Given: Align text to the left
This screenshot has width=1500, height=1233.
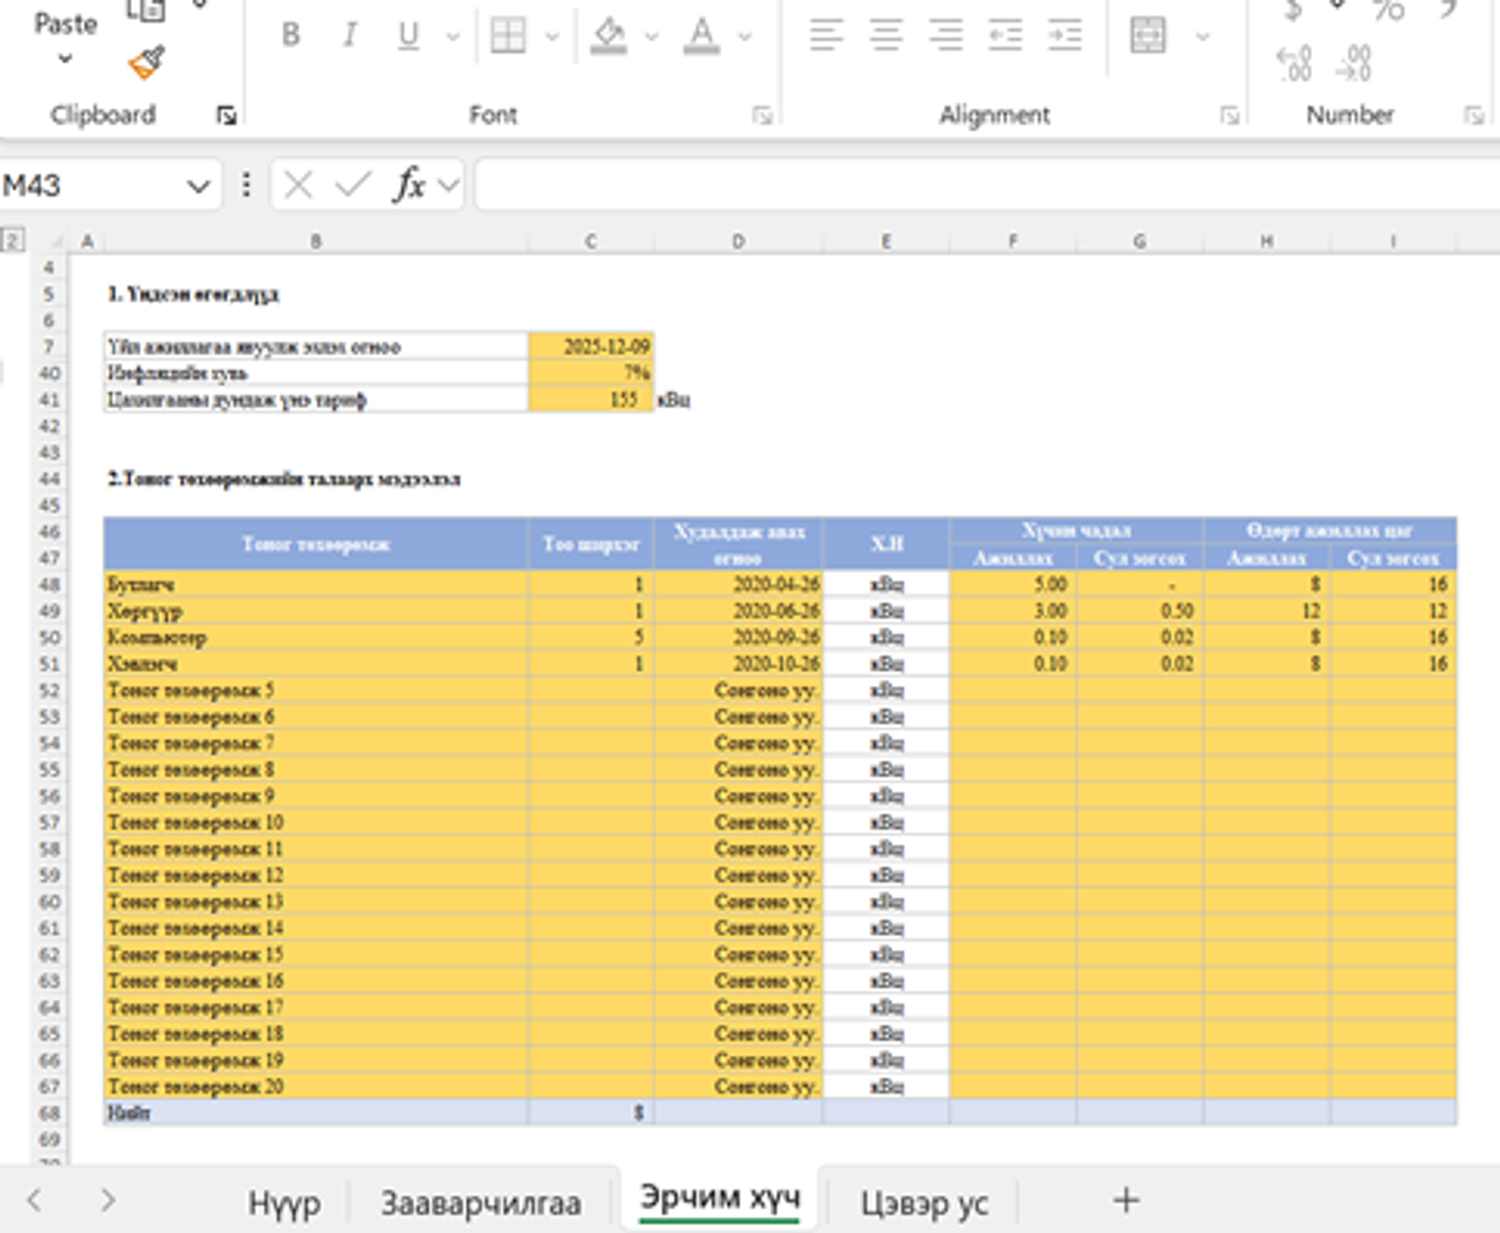Looking at the screenshot, I should [826, 36].
